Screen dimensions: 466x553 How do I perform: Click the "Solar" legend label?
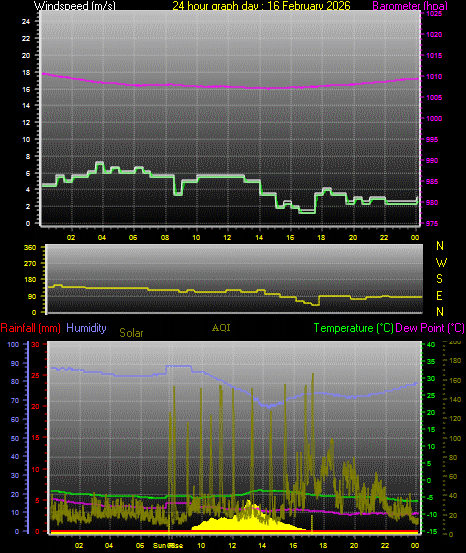[131, 333]
